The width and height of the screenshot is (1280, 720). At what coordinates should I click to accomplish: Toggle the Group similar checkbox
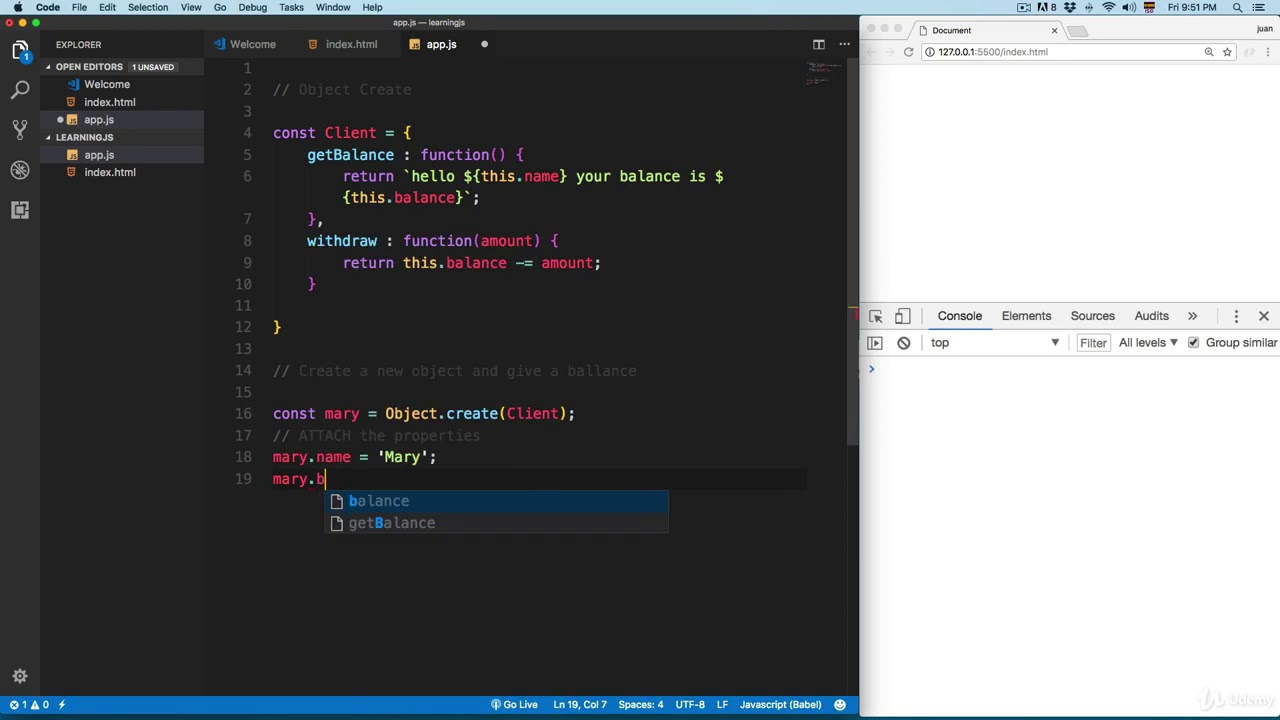coord(1193,343)
